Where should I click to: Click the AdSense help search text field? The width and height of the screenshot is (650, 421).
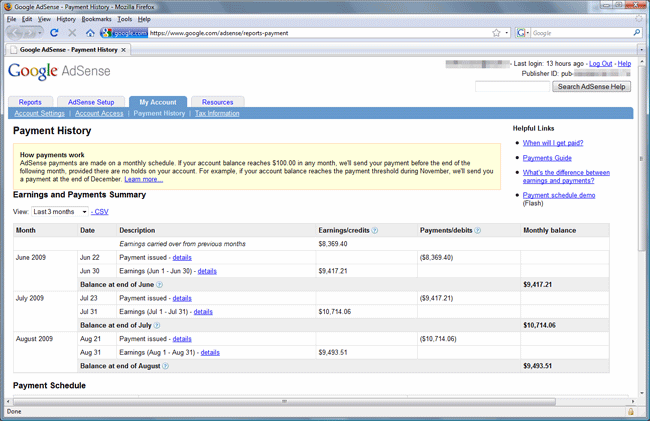(512, 87)
